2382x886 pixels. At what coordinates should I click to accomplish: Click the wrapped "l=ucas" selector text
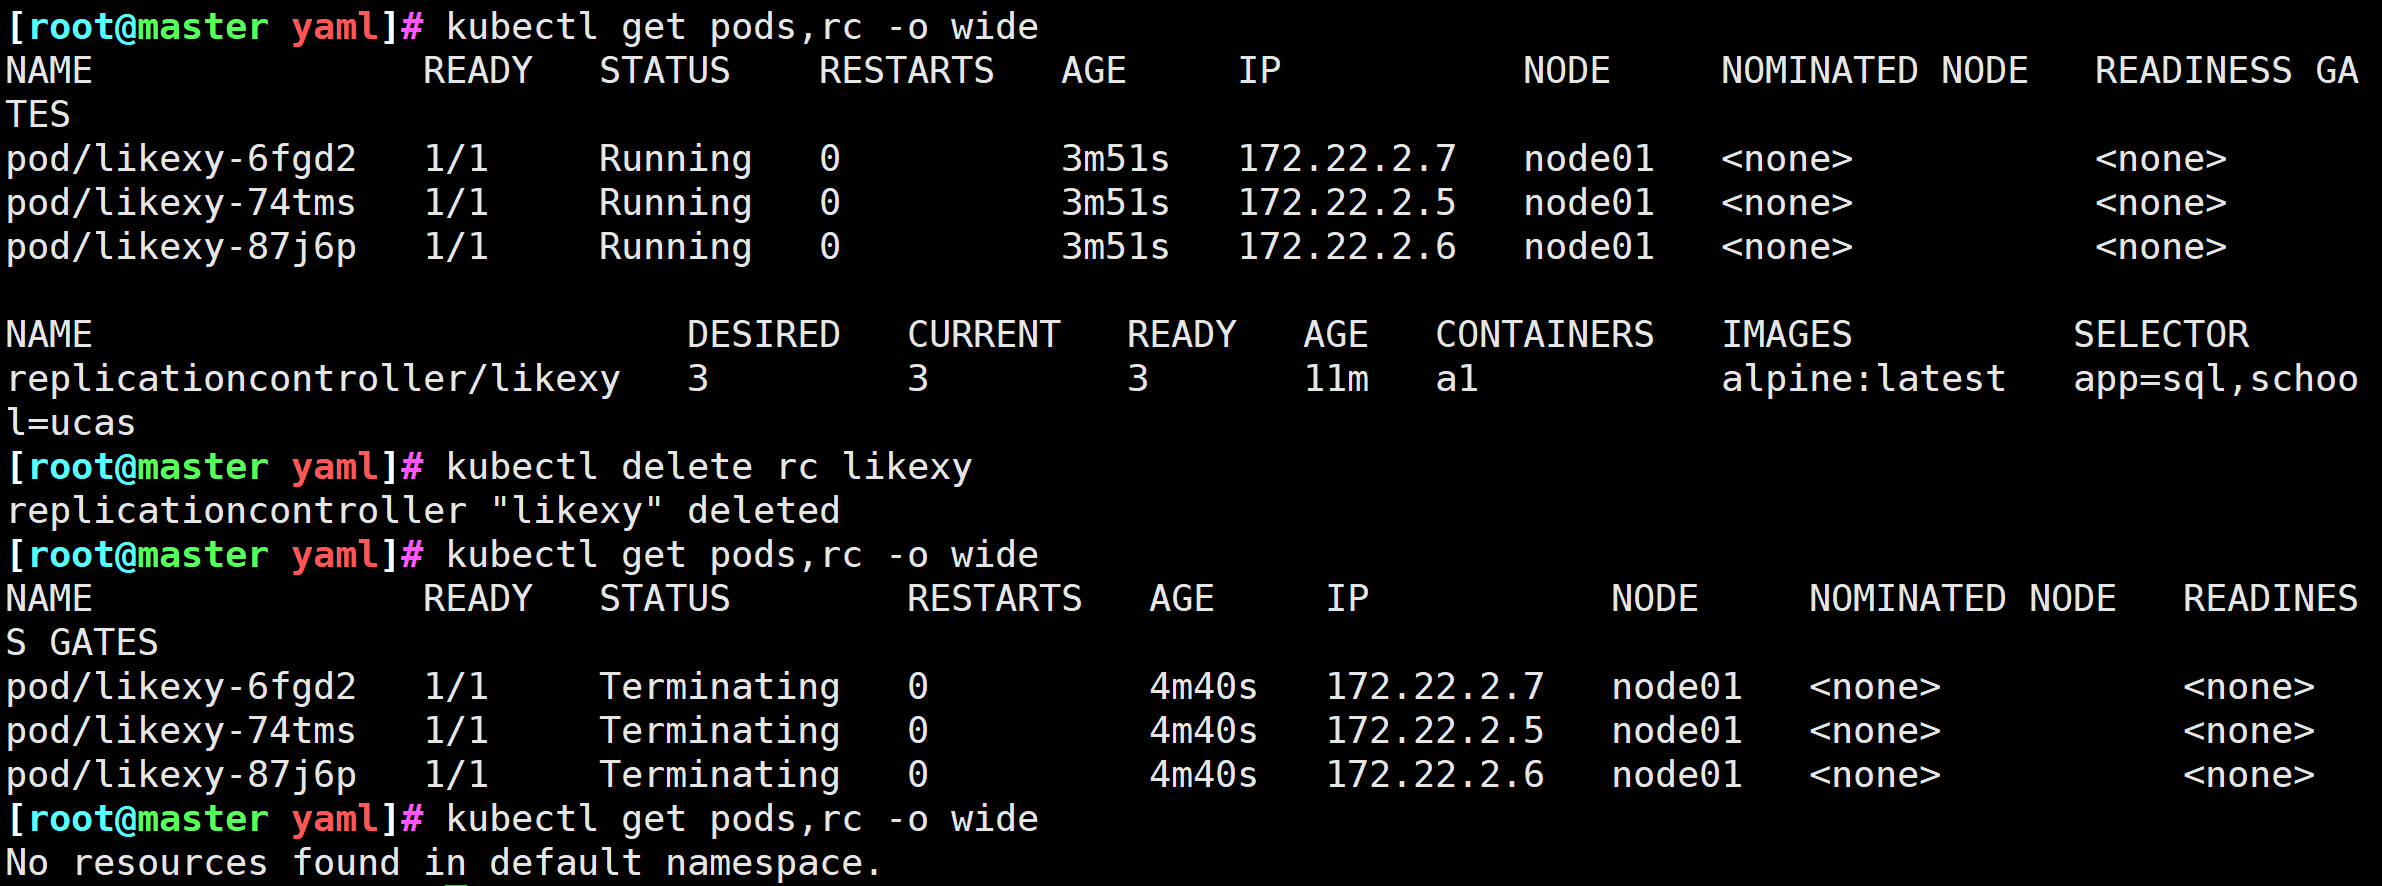tap(71, 423)
